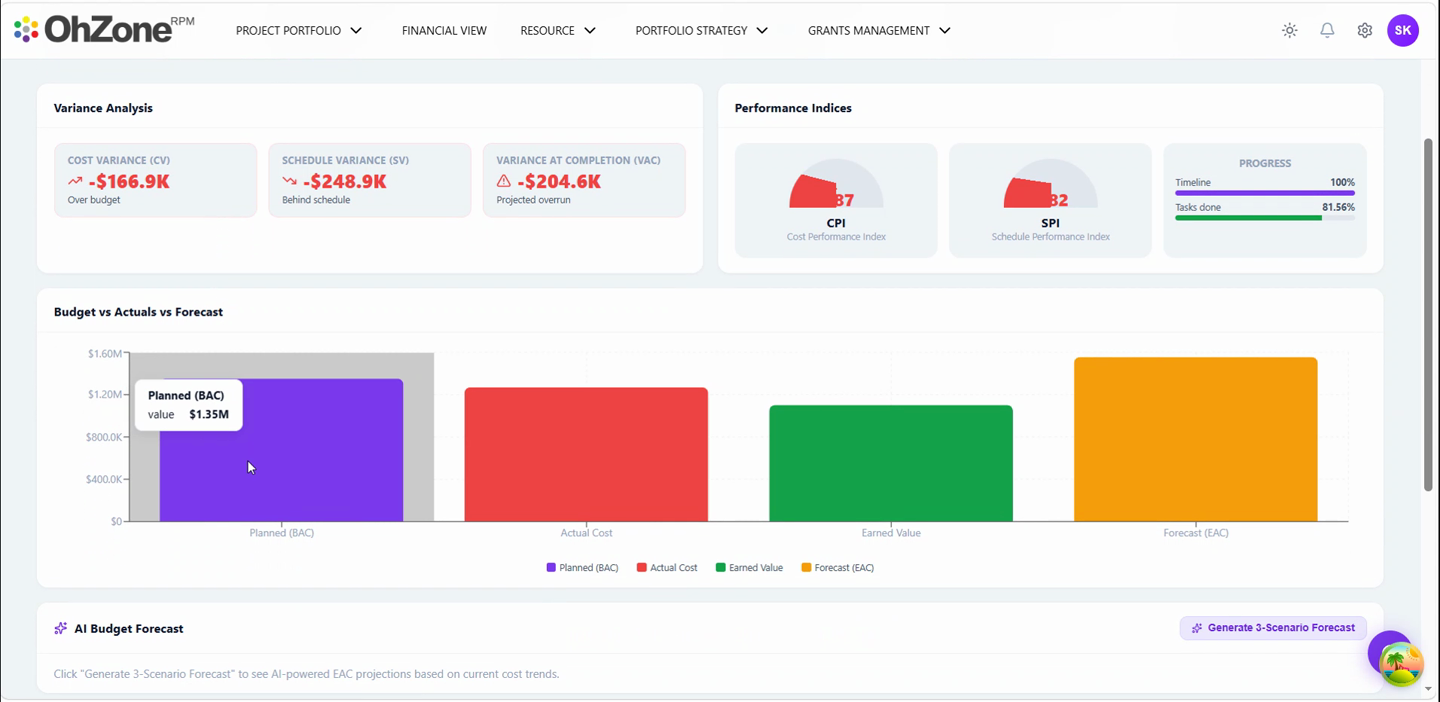This screenshot has height=702, width=1440.
Task: Click the -$204.6K VAC value
Action: click(559, 181)
